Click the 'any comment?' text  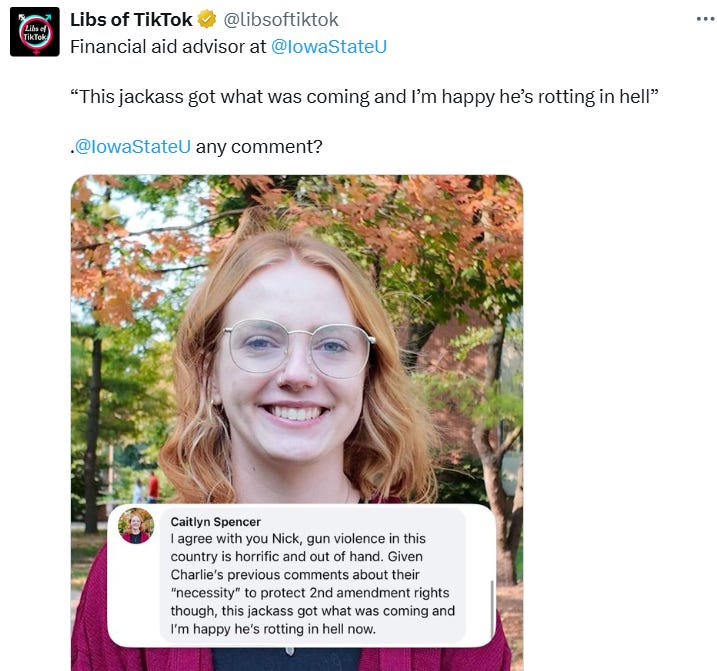pyautogui.click(x=259, y=147)
